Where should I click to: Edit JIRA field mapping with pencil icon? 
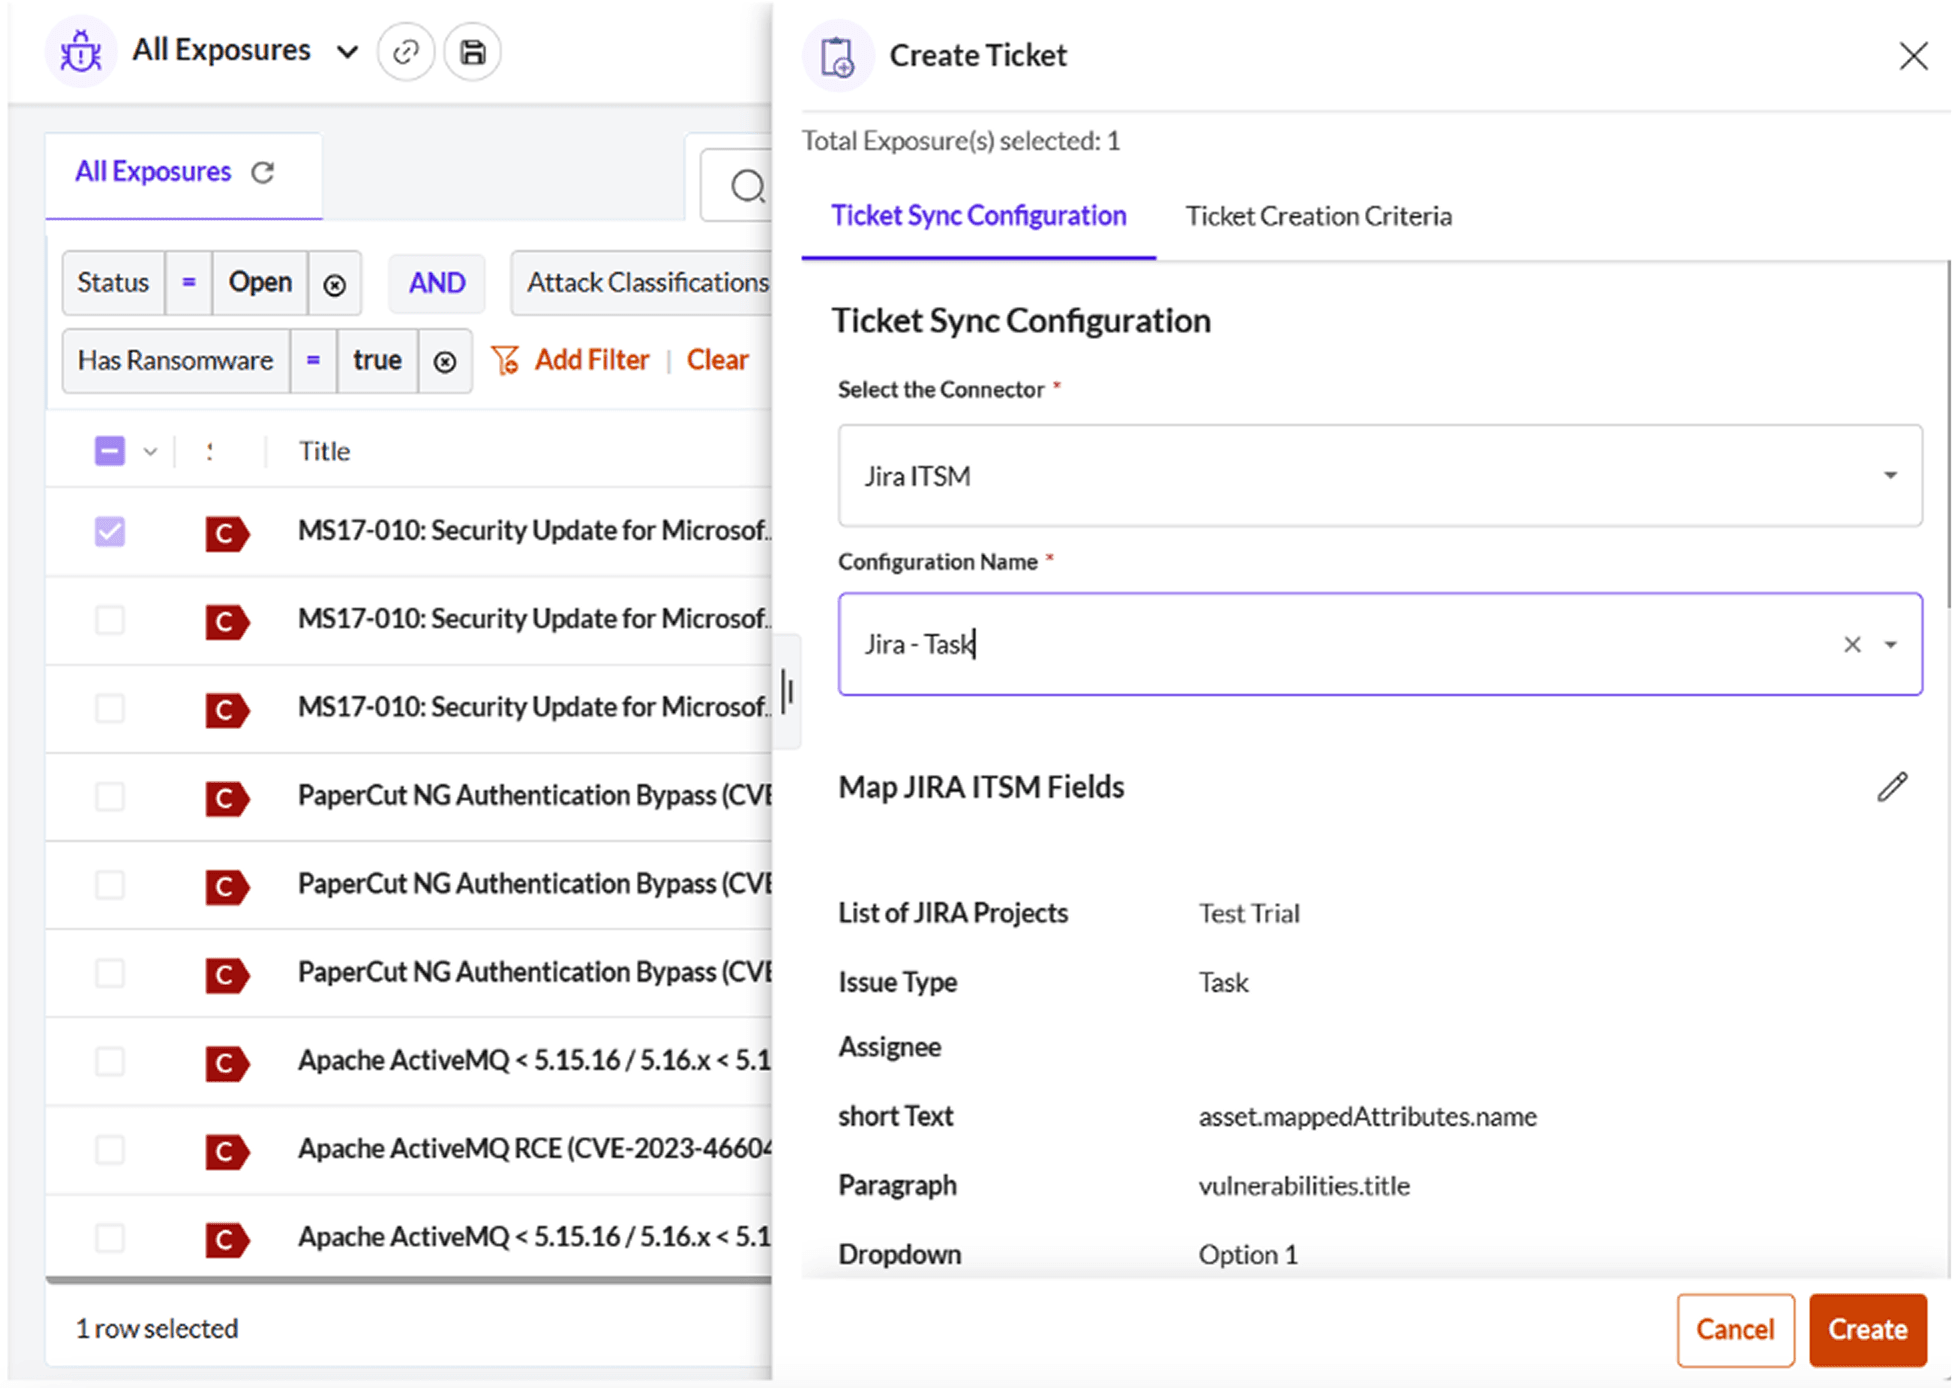click(1893, 787)
